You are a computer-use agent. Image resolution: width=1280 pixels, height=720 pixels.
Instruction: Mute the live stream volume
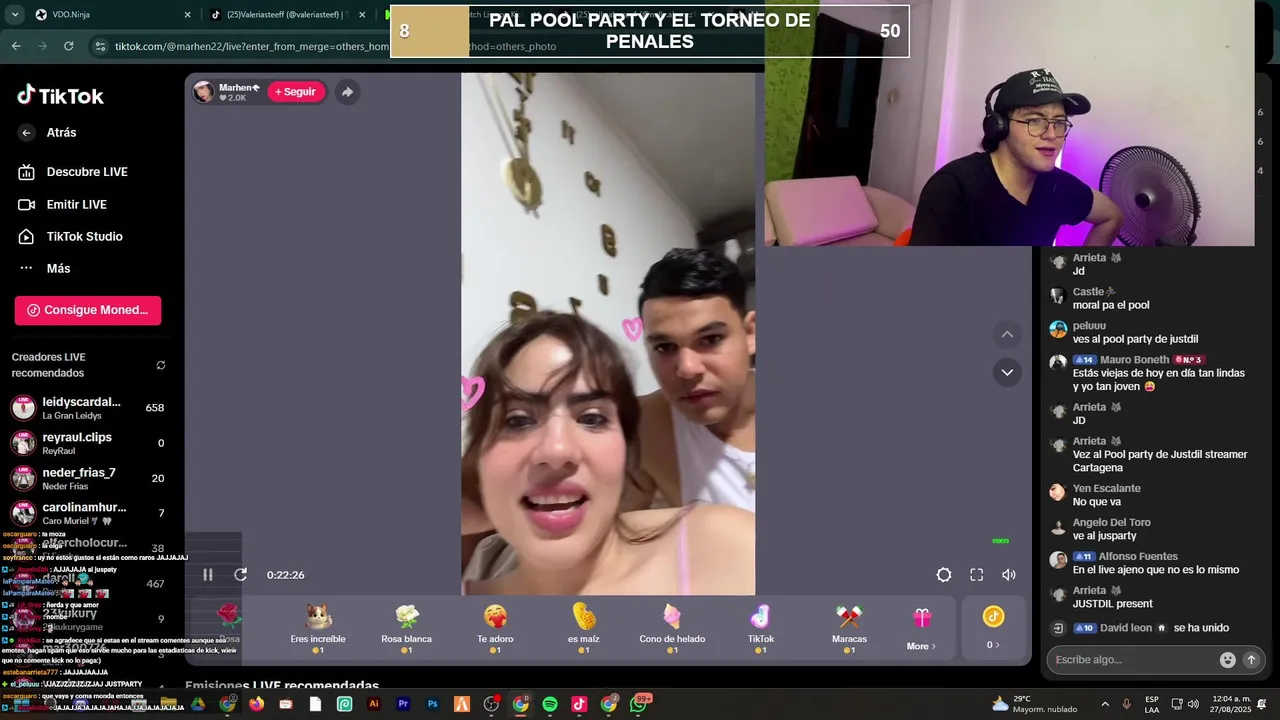[1009, 575]
